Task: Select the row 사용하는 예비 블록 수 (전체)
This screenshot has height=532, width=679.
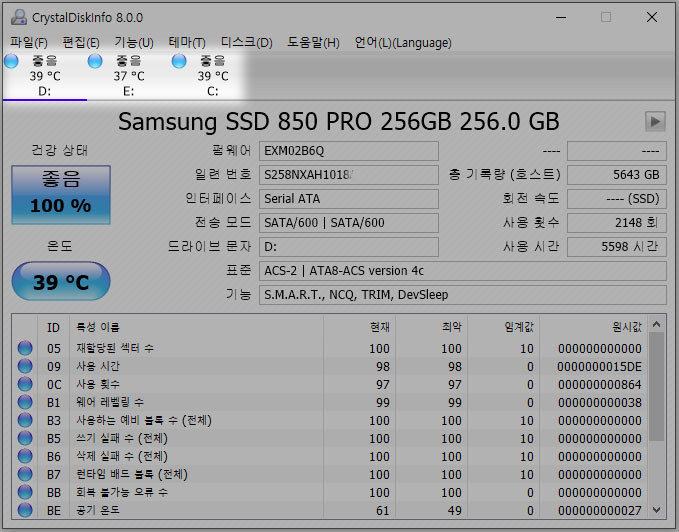Action: pyautogui.click(x=330, y=420)
